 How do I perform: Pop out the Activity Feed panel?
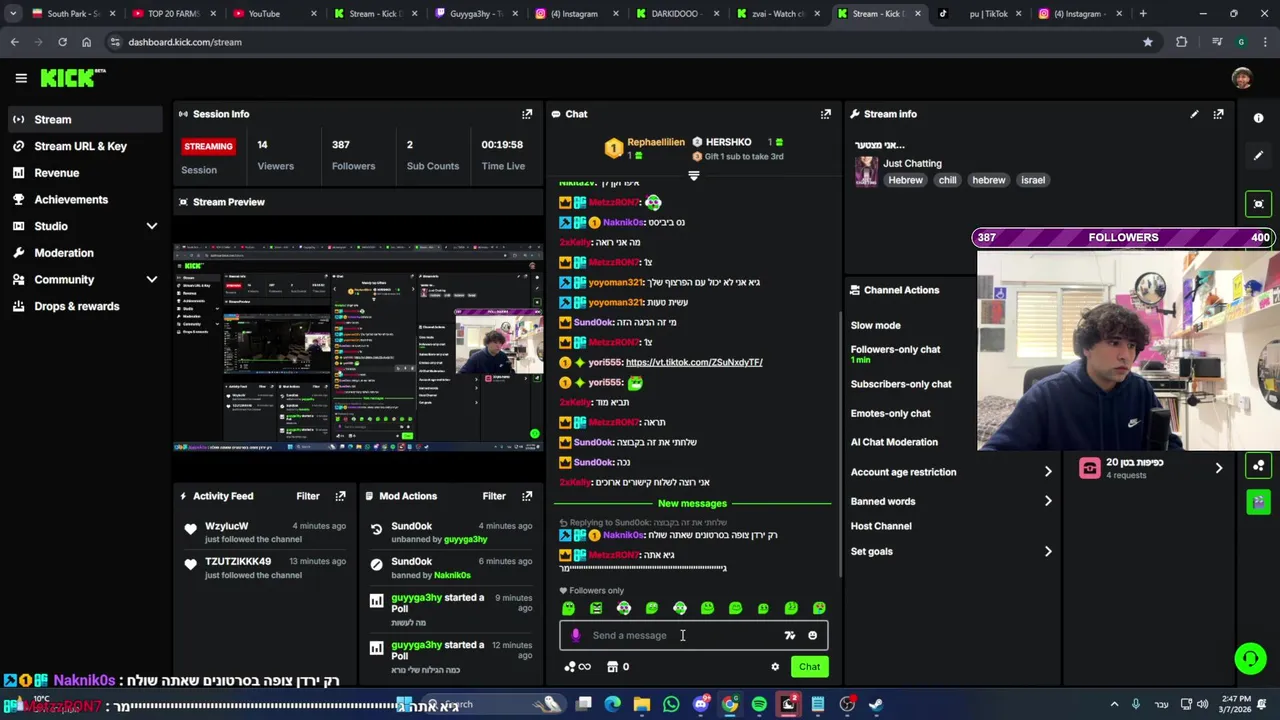pyautogui.click(x=340, y=496)
